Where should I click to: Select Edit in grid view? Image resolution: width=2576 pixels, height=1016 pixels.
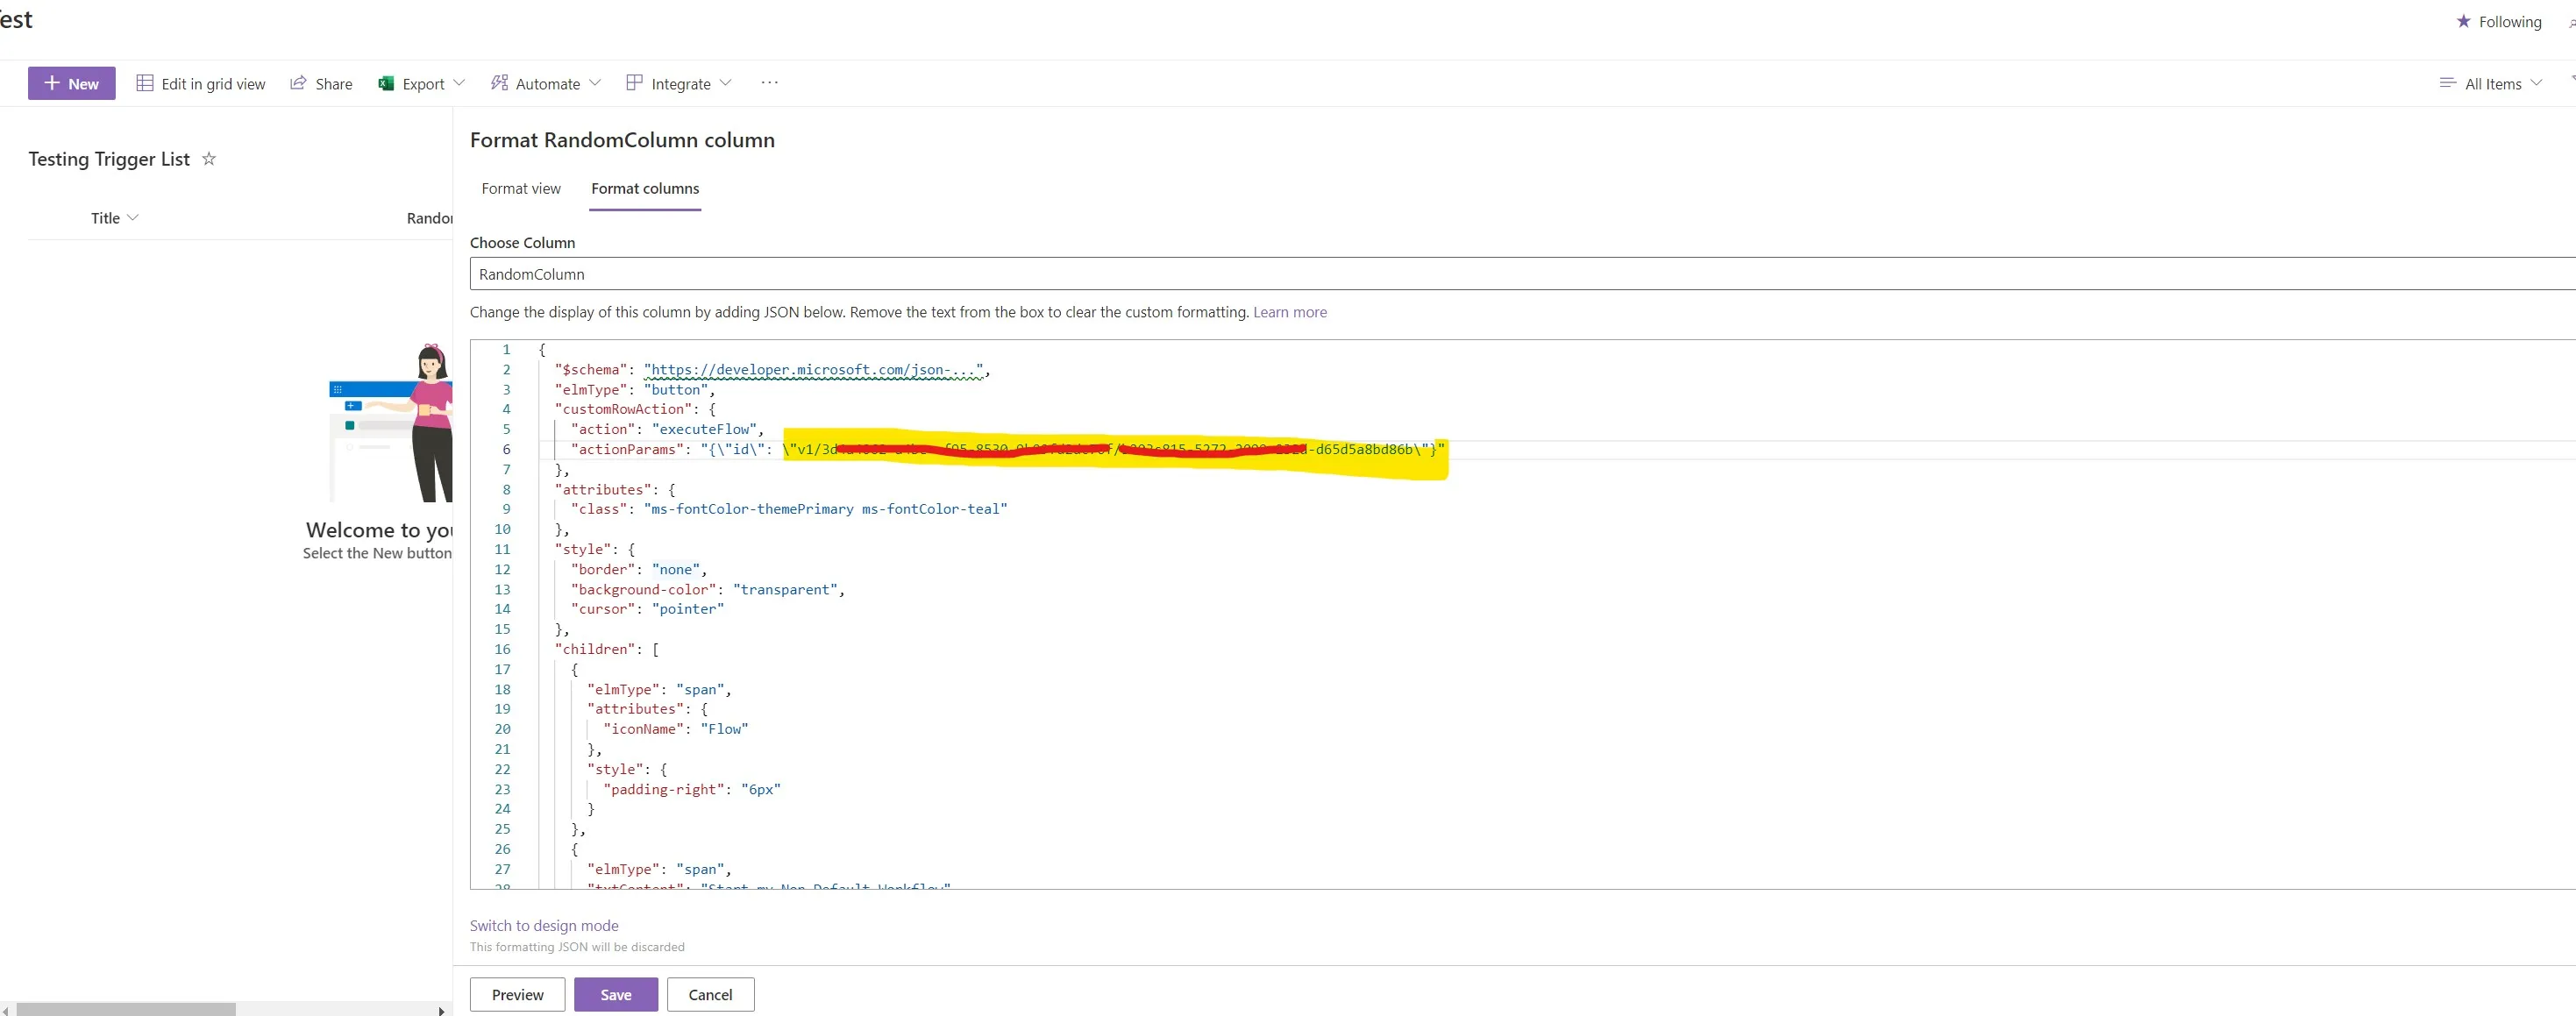click(x=200, y=83)
